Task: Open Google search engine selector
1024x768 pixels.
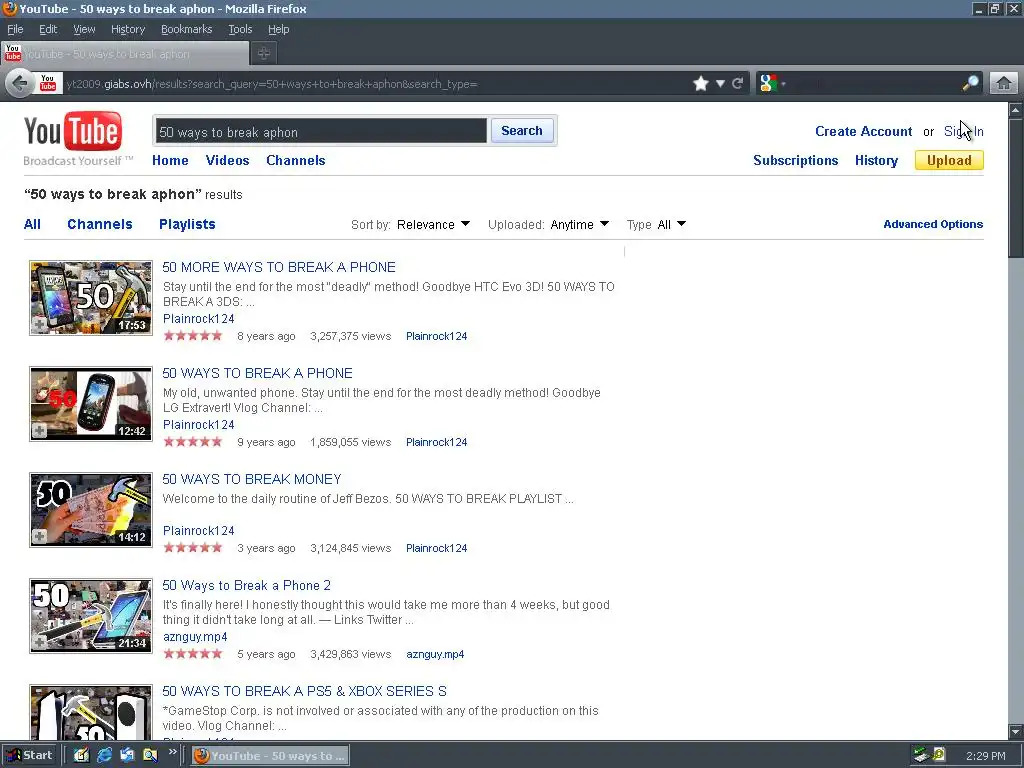Action: [772, 83]
